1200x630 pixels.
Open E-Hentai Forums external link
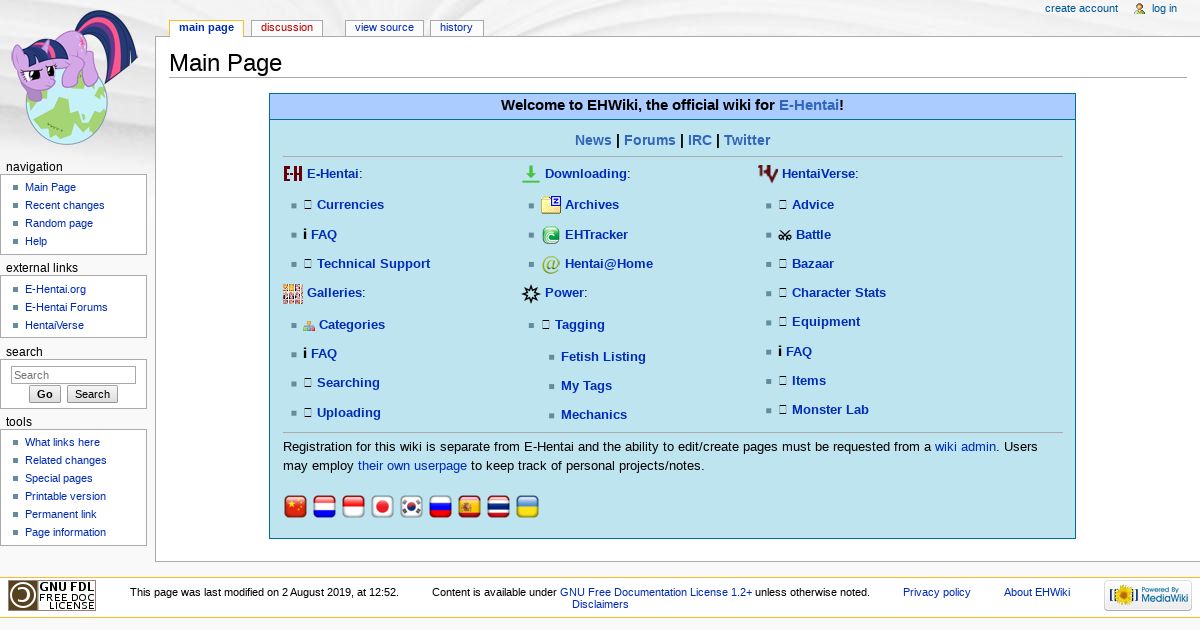pos(66,307)
